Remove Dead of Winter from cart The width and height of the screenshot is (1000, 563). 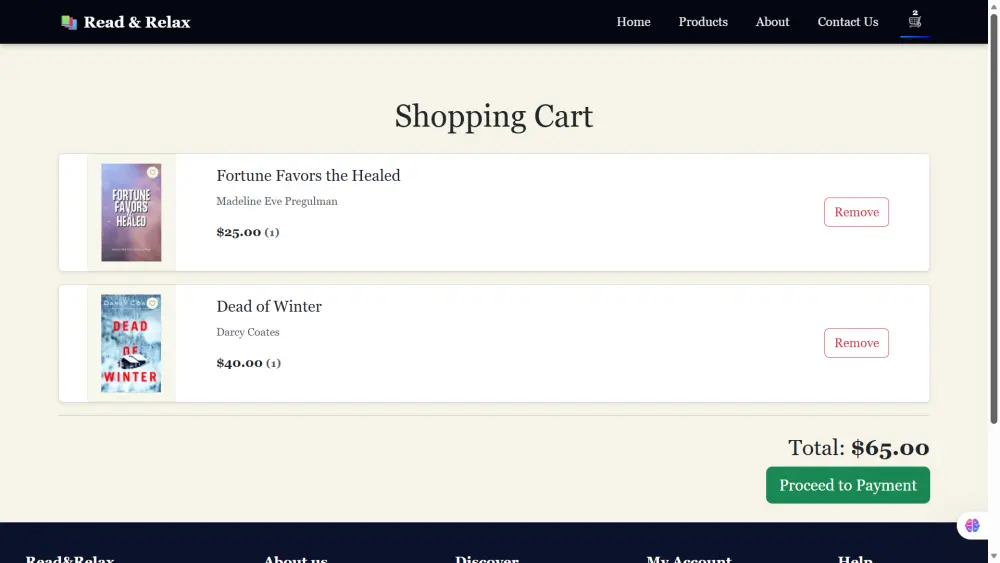[x=856, y=343]
